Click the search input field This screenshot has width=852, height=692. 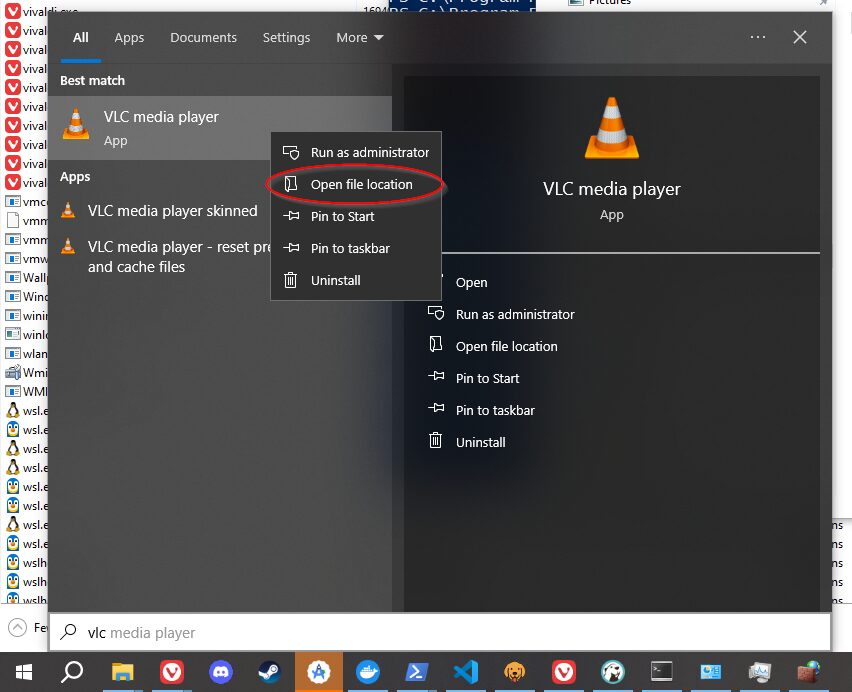(x=440, y=632)
